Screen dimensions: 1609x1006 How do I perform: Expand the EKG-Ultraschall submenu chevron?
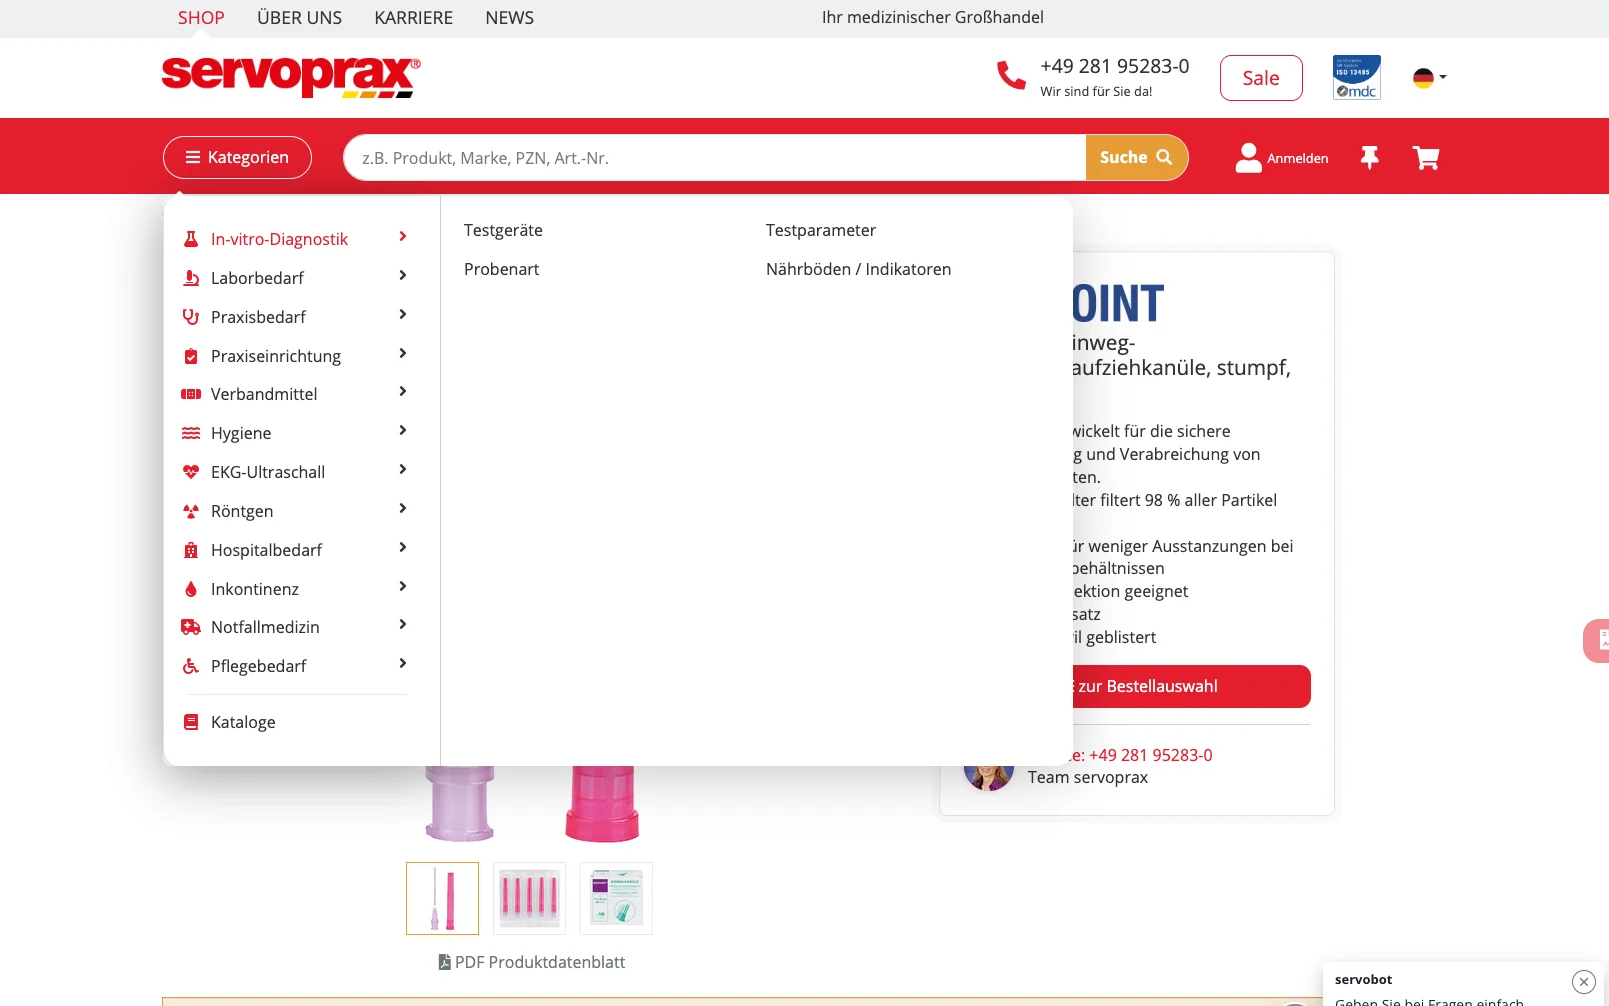(403, 470)
